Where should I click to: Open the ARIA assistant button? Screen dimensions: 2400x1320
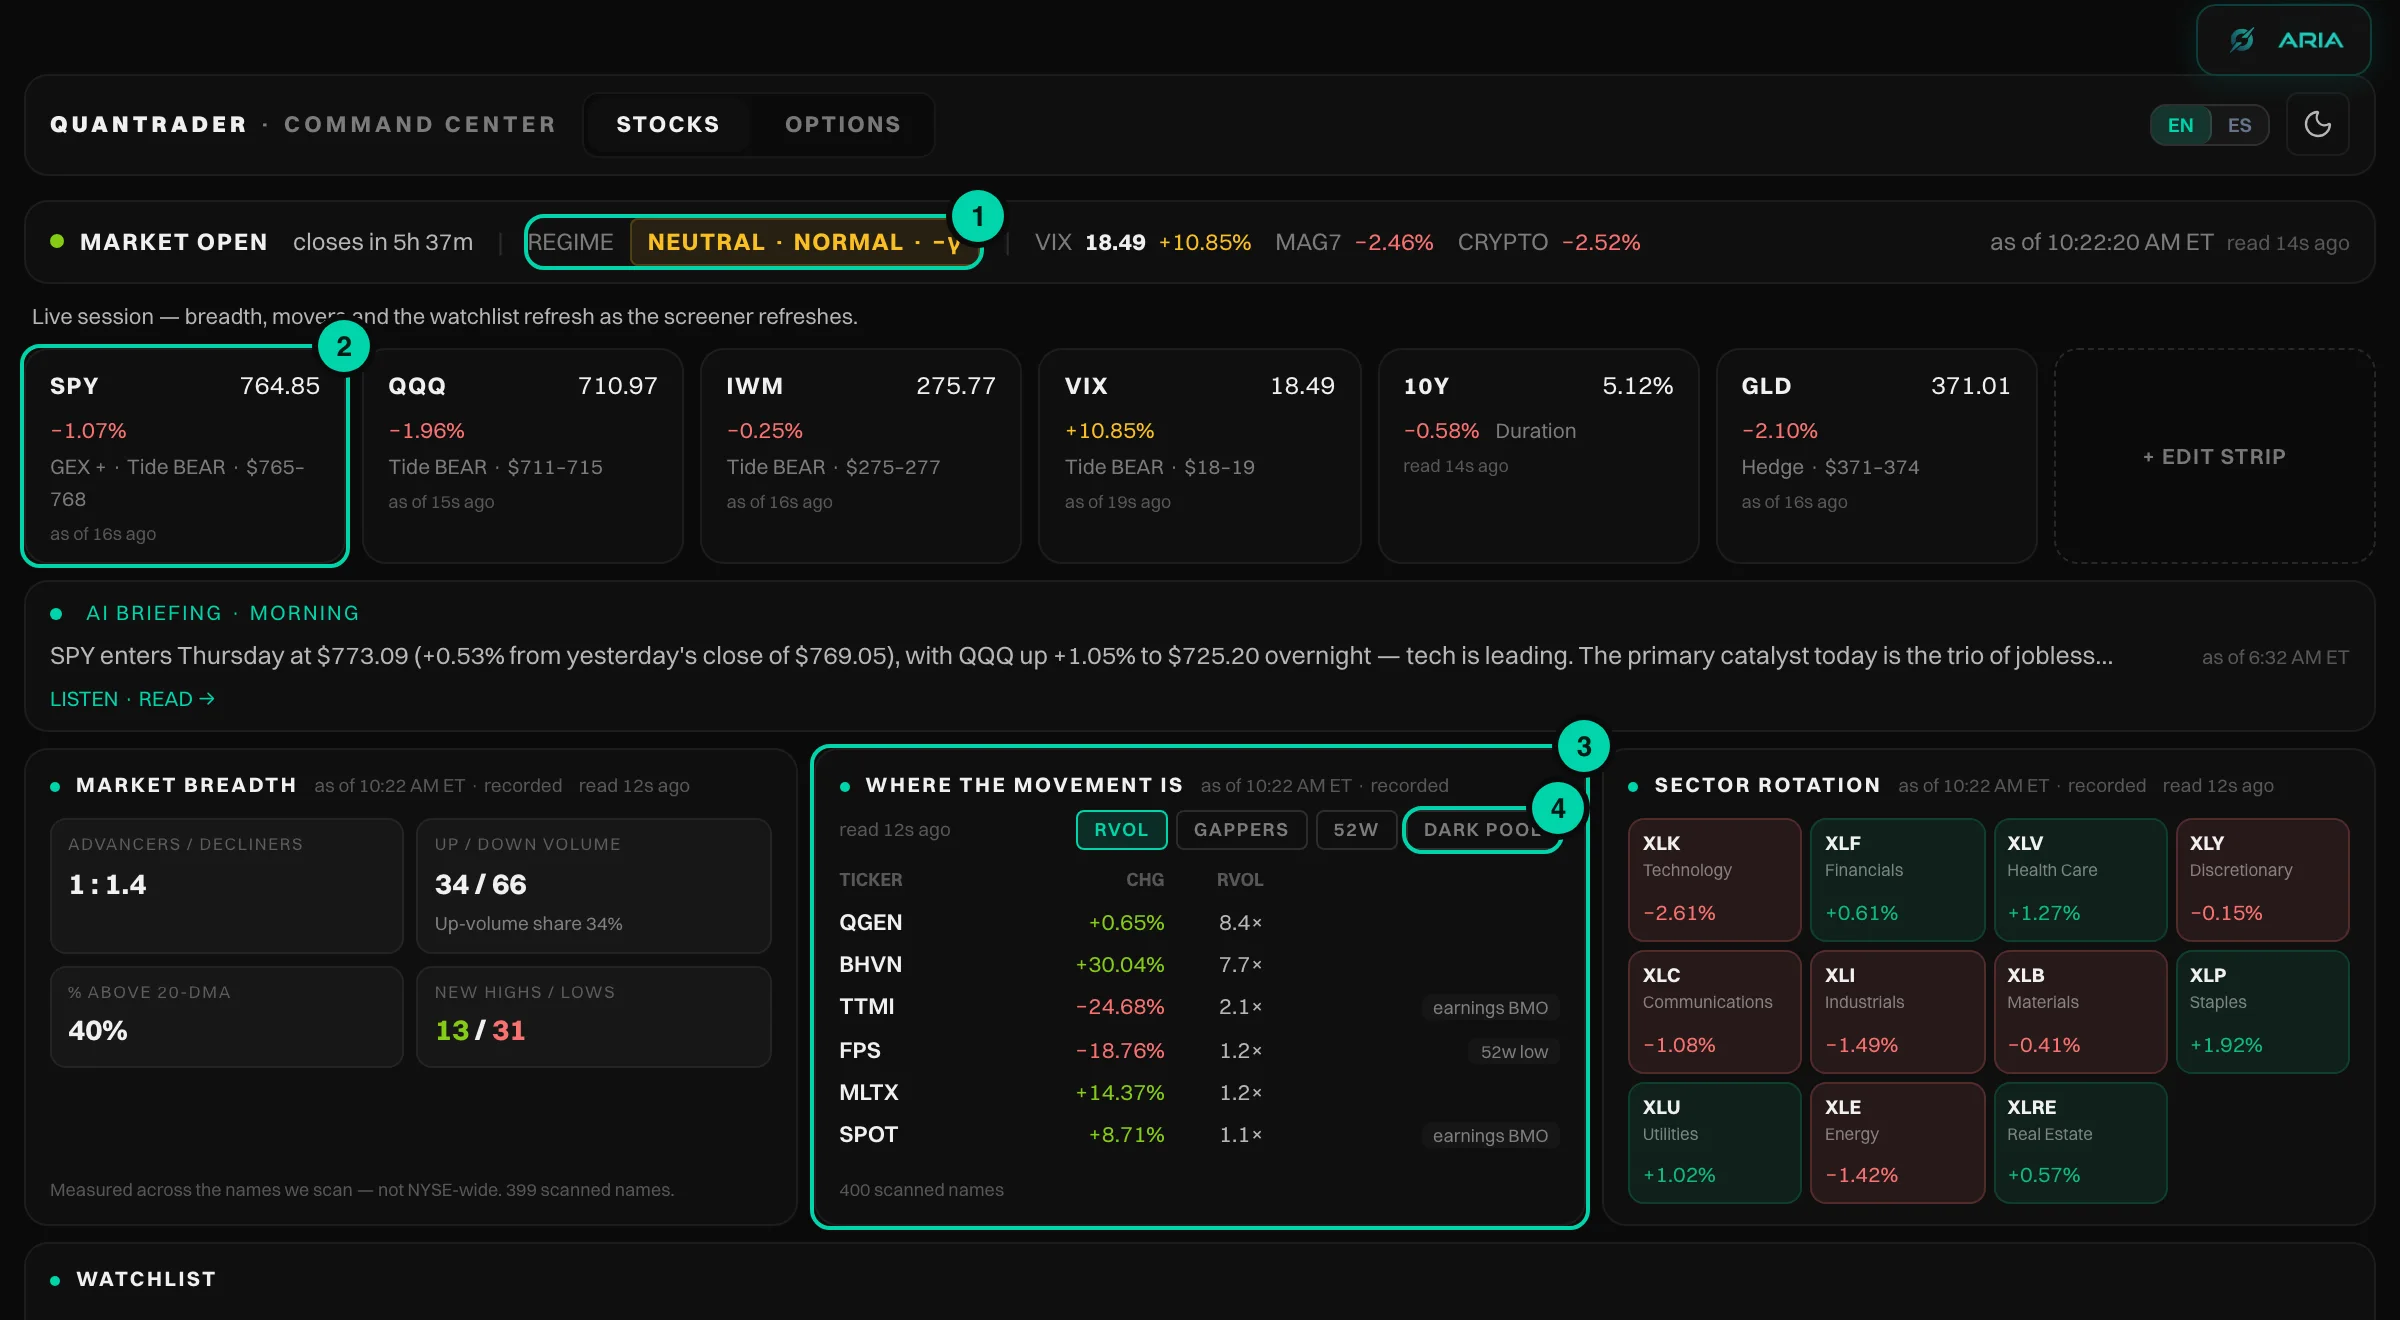2283,40
